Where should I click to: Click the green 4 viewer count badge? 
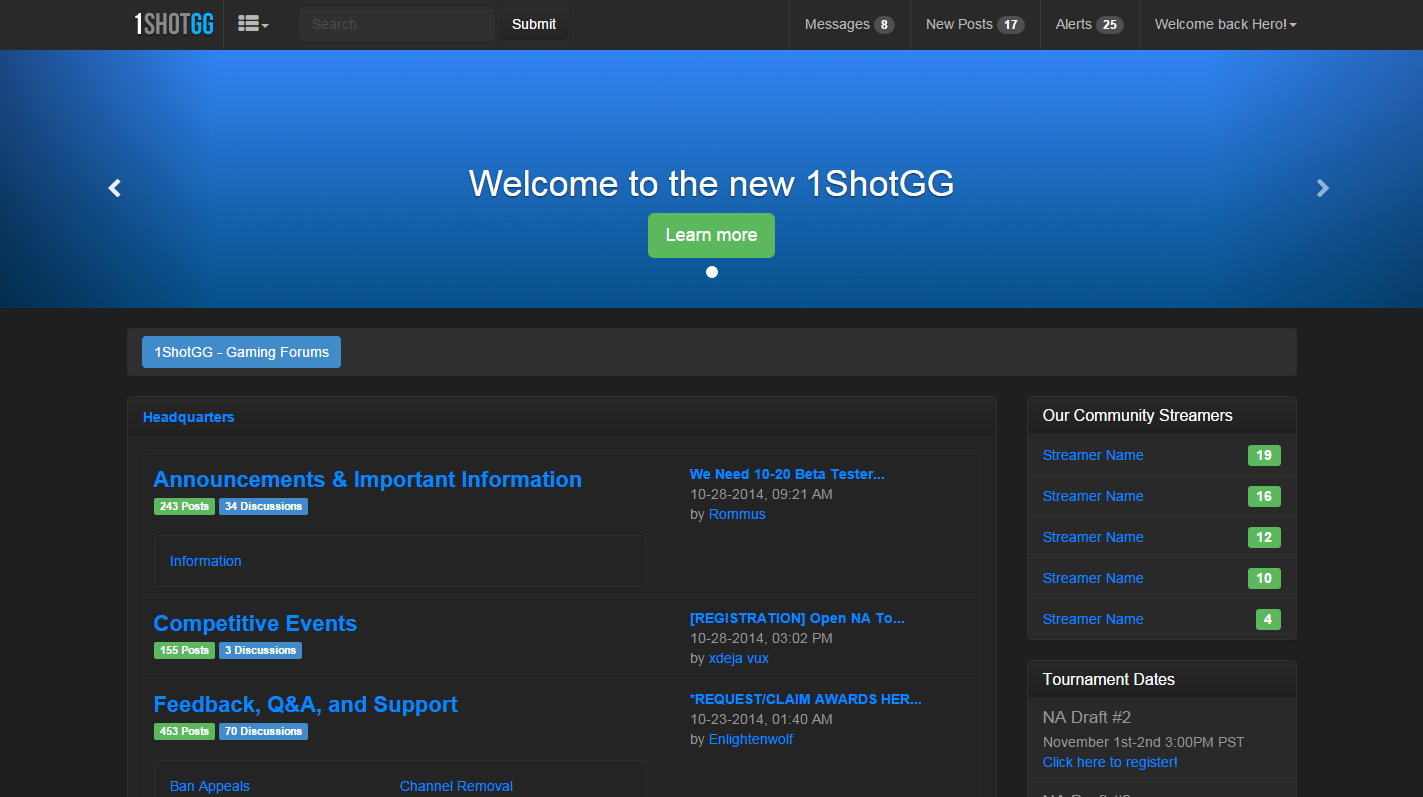1268,619
